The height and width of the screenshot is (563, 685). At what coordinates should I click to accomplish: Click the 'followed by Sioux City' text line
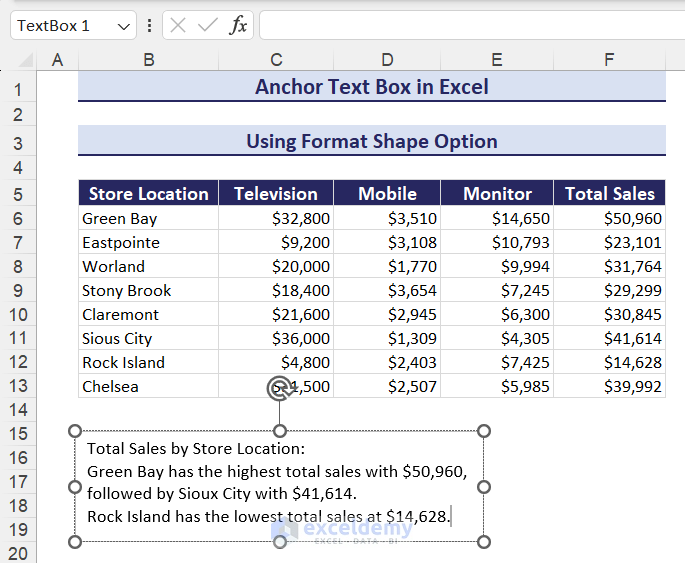222,494
